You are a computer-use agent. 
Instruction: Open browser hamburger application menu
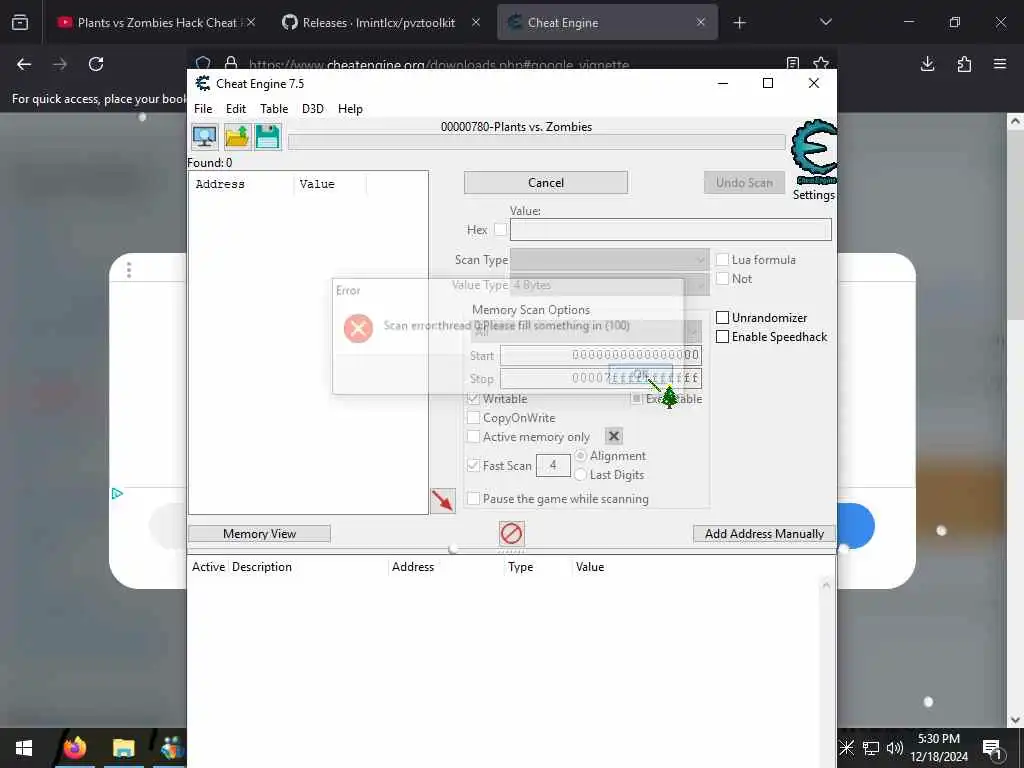(1000, 64)
